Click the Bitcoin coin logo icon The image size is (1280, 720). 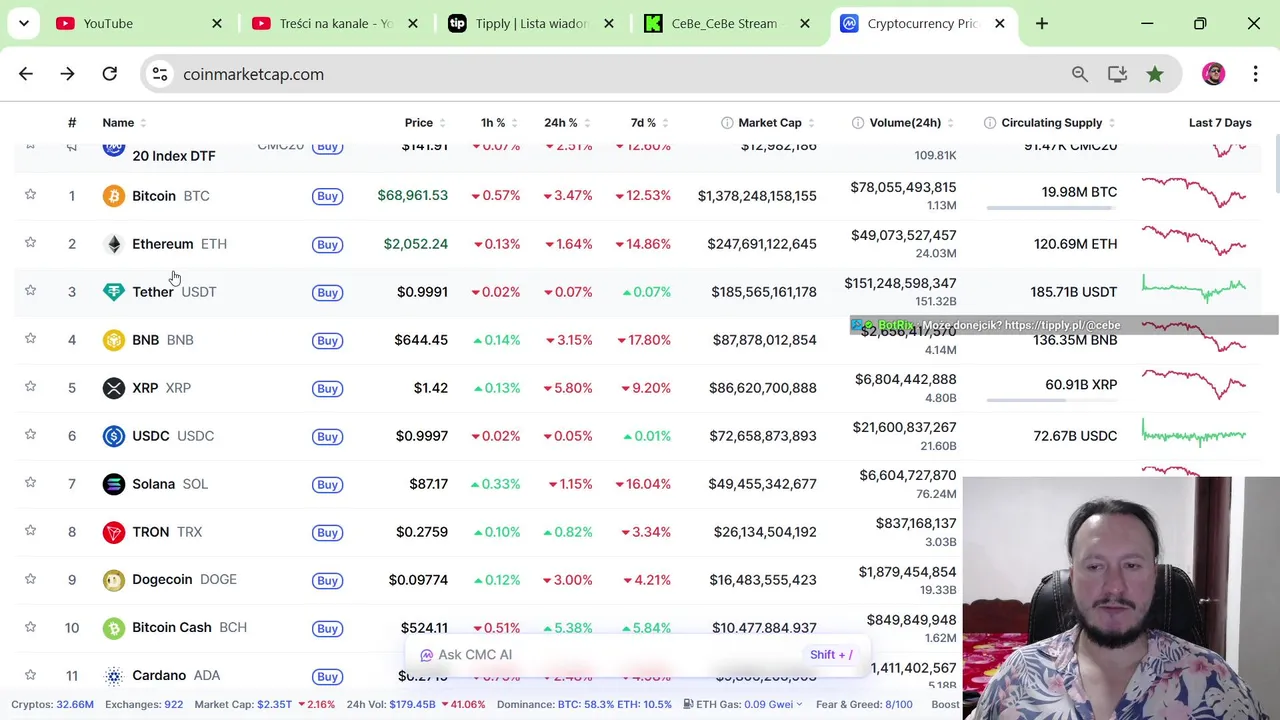(x=114, y=196)
